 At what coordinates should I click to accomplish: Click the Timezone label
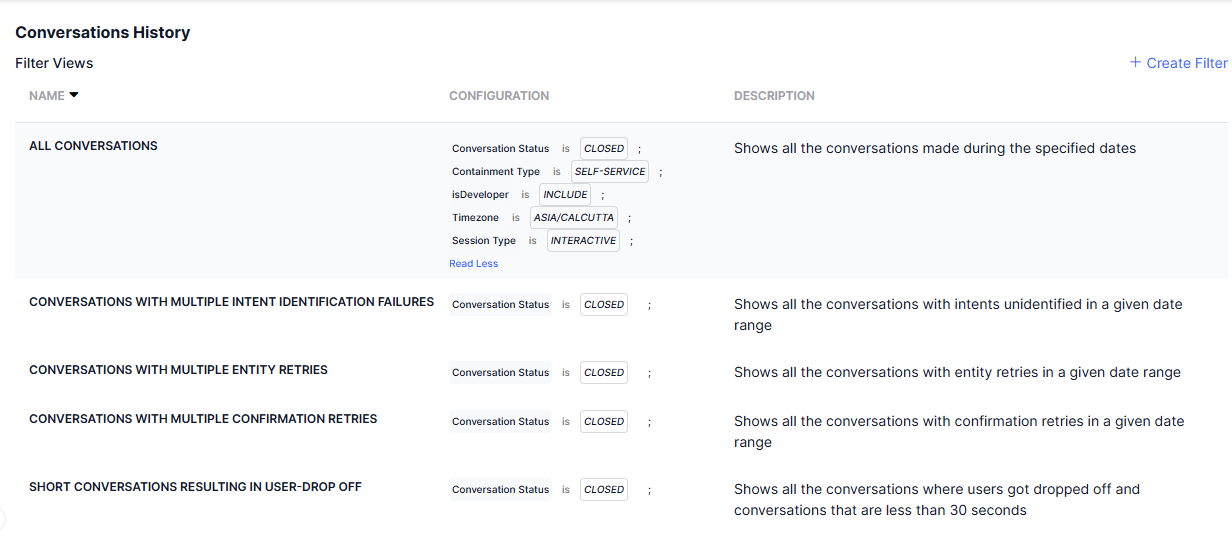pos(475,218)
